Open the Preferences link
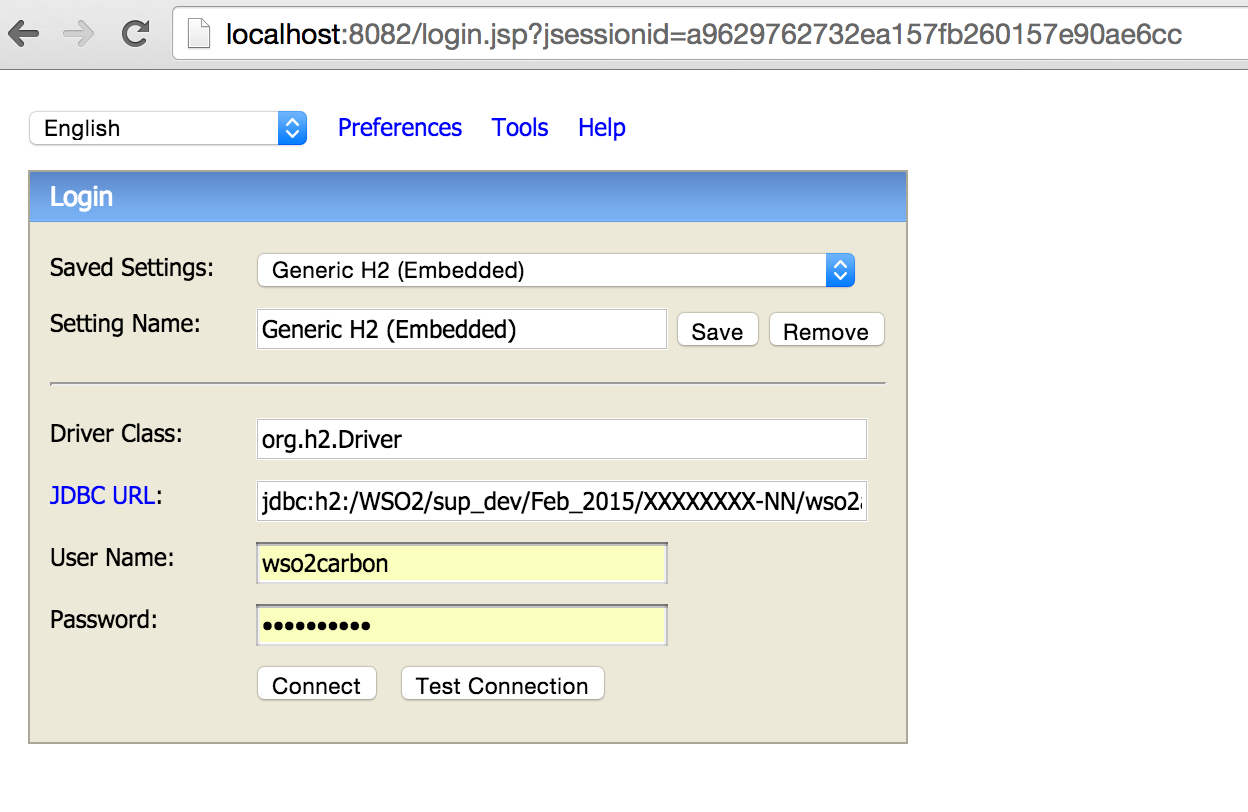 (400, 128)
